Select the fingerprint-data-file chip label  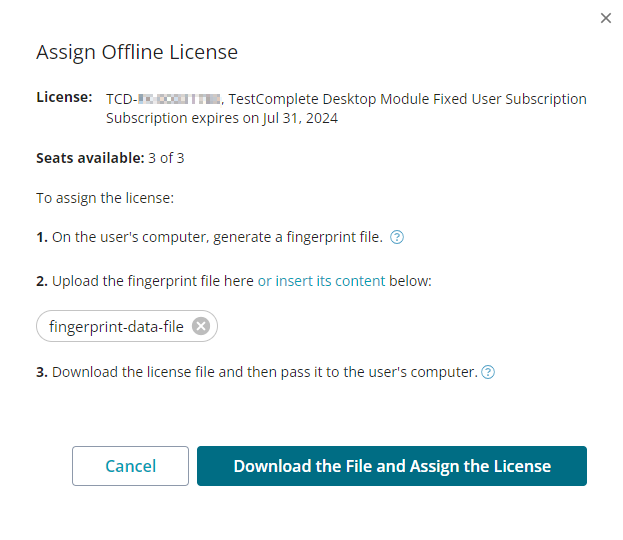click(116, 326)
